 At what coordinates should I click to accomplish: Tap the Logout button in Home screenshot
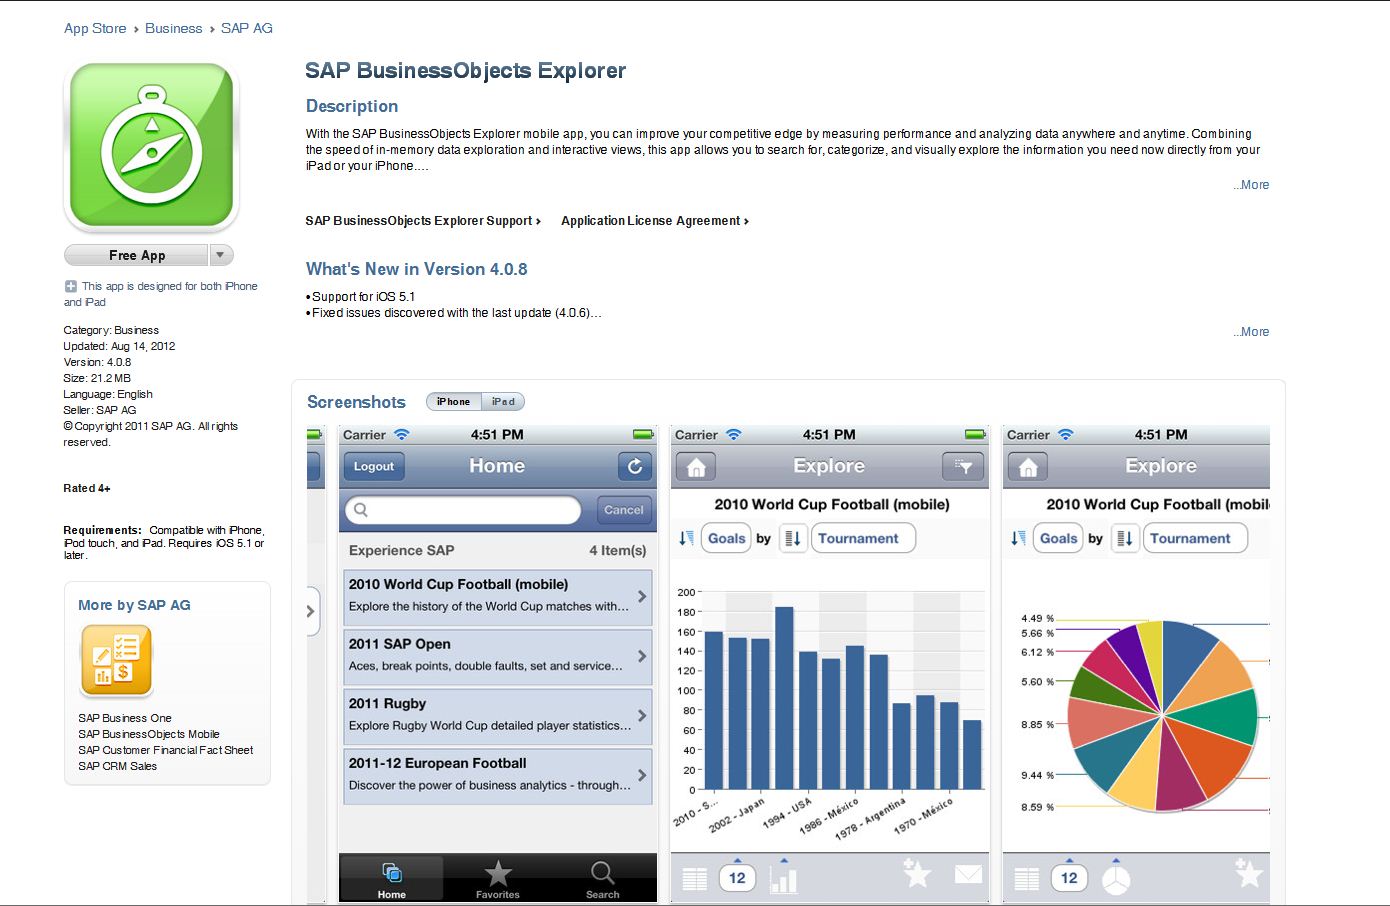(x=374, y=466)
